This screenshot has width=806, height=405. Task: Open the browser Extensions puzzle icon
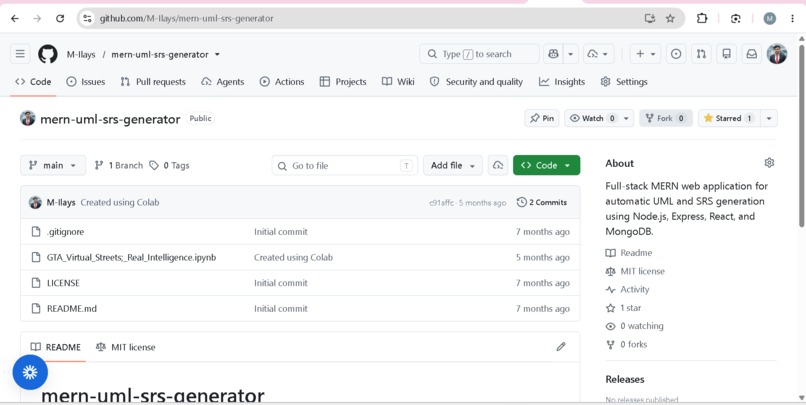click(x=702, y=19)
